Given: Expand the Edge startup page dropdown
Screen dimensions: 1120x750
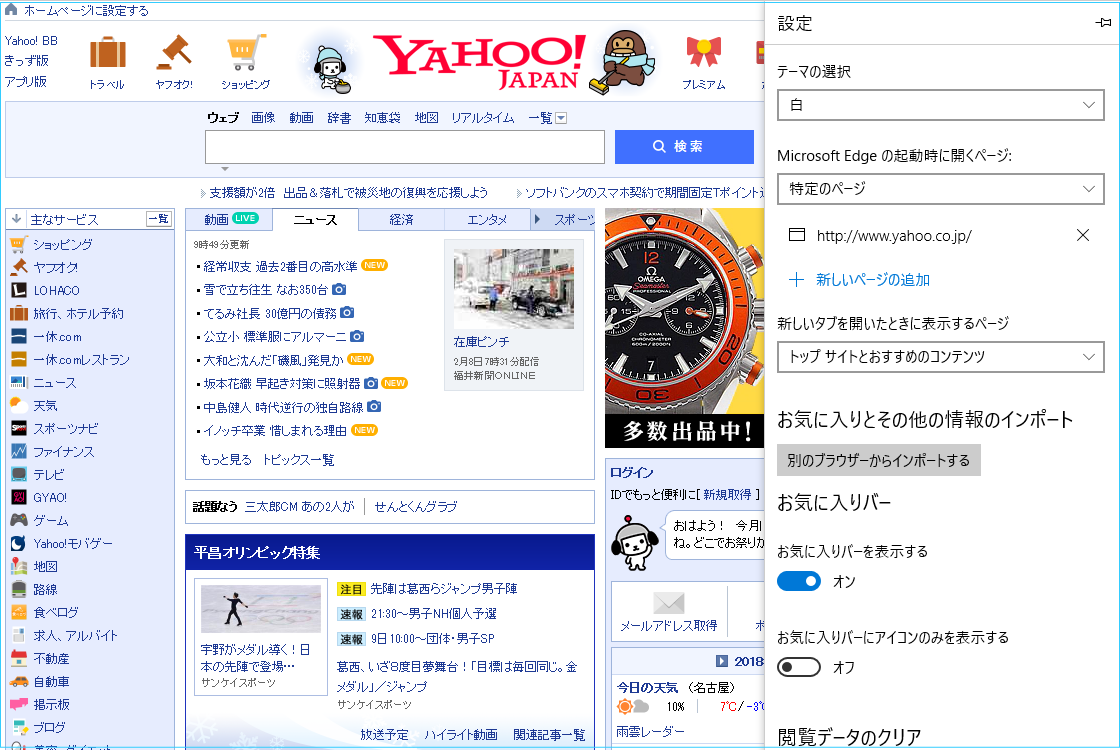Looking at the screenshot, I should point(940,188).
